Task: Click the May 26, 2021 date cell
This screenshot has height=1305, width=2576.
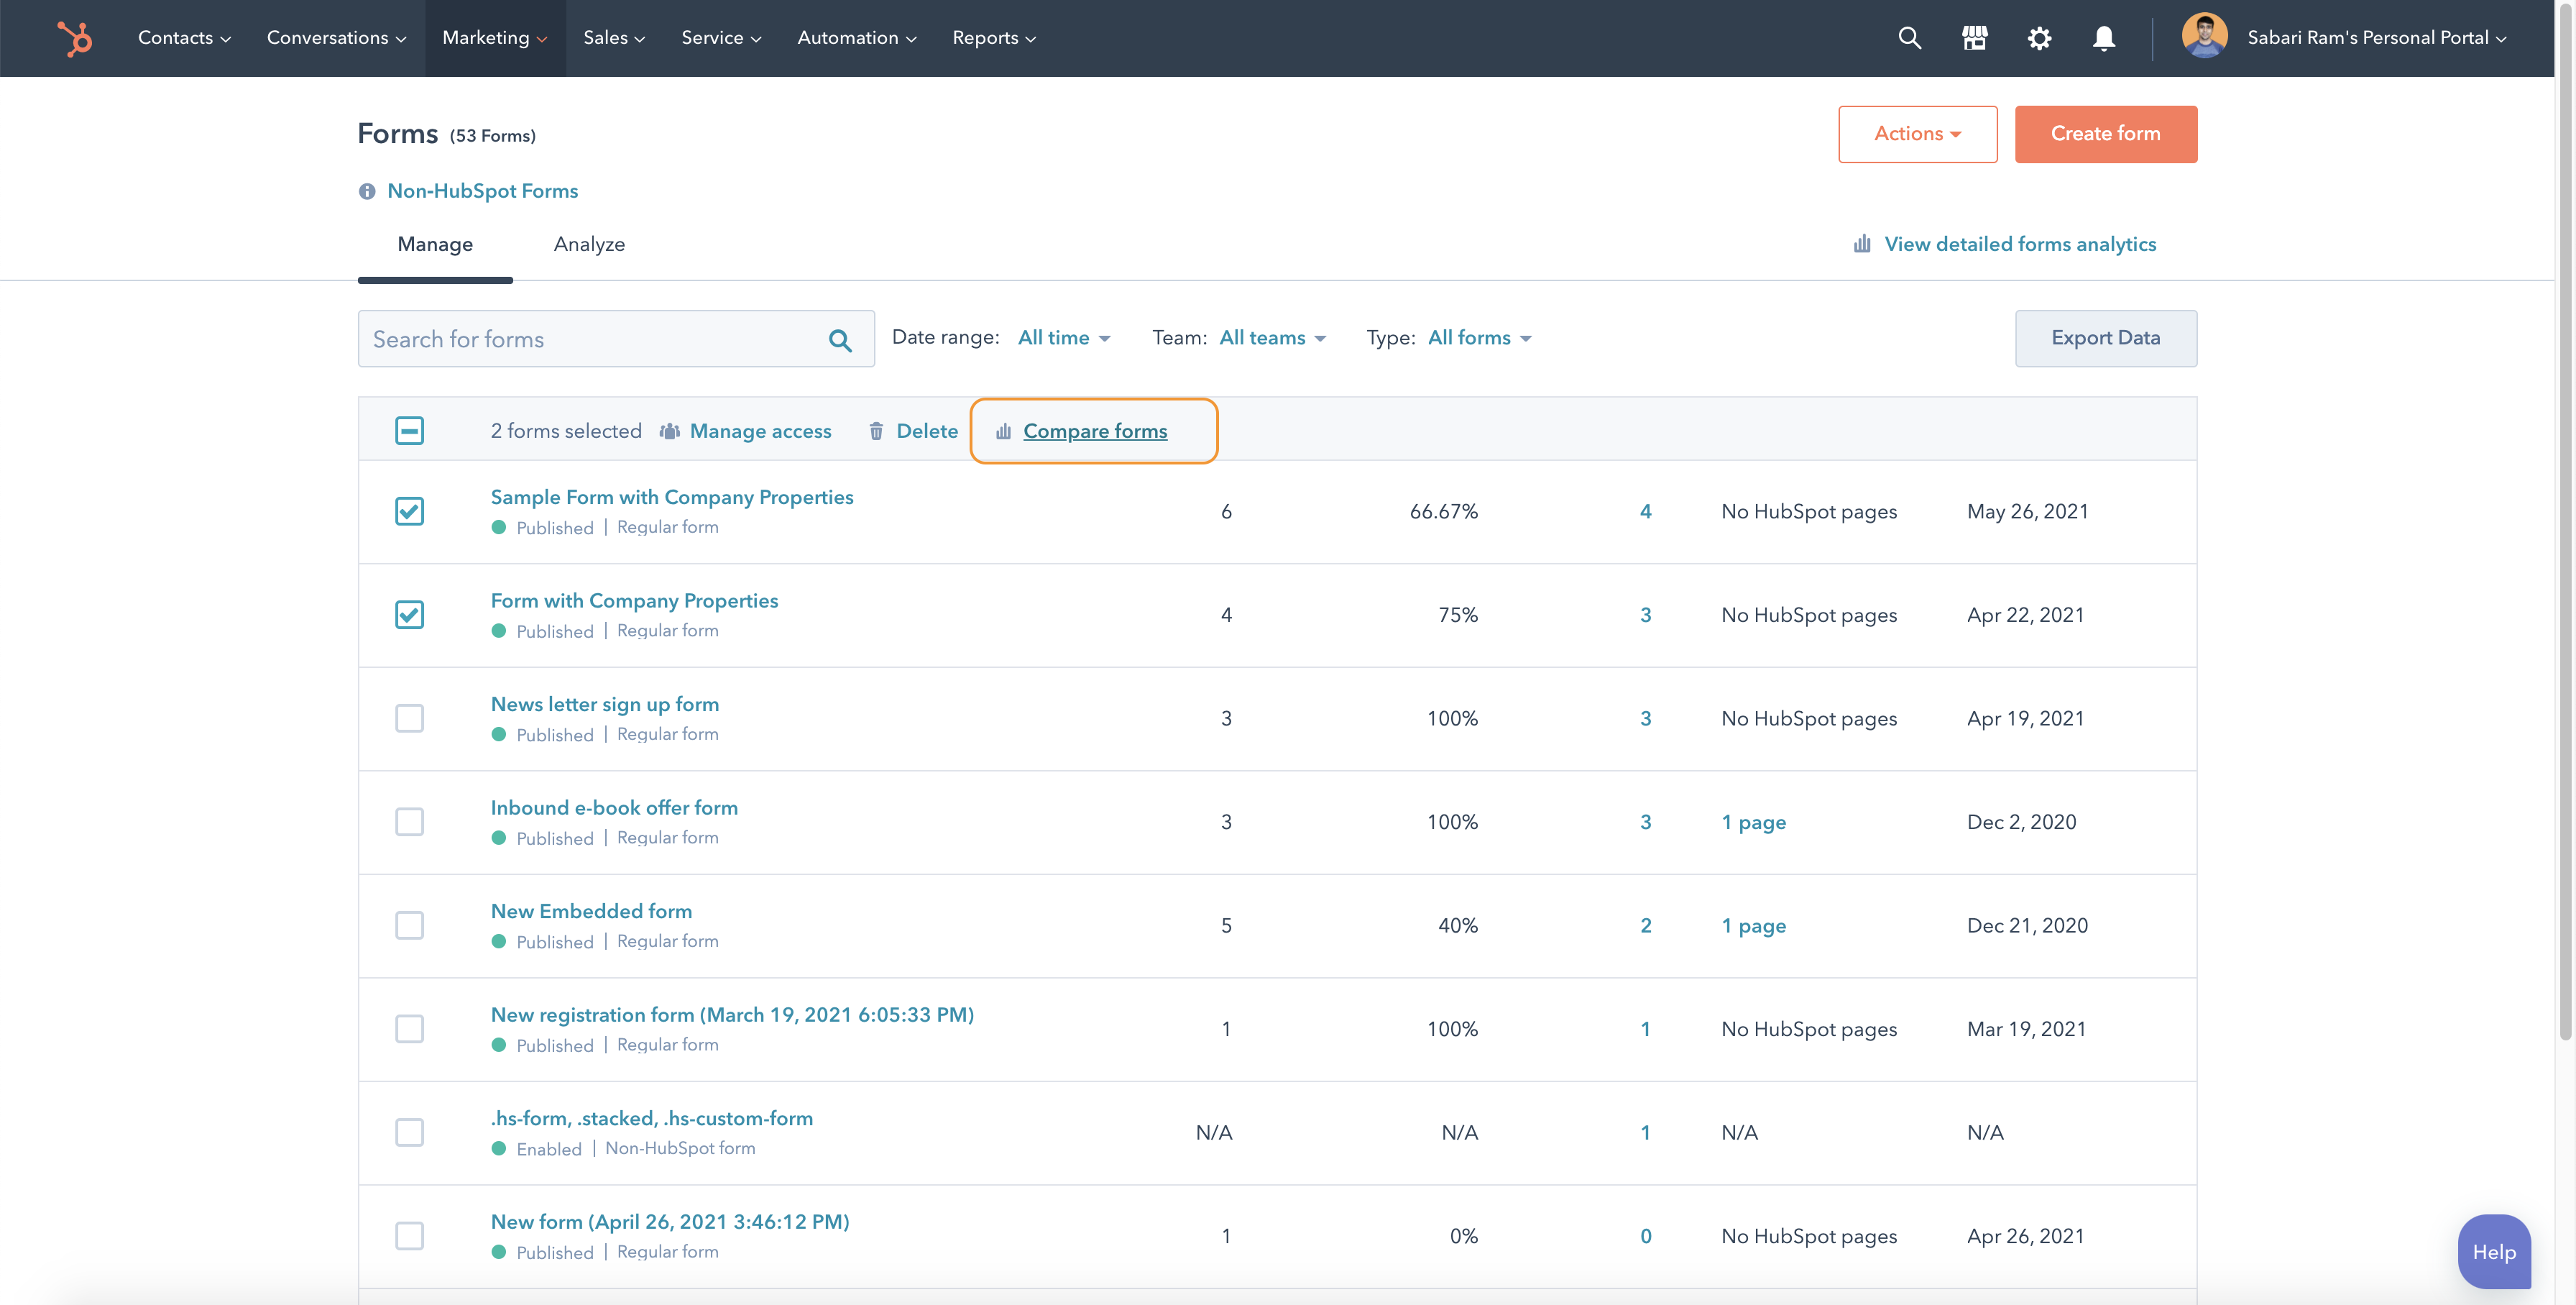Action: pyautogui.click(x=2027, y=511)
